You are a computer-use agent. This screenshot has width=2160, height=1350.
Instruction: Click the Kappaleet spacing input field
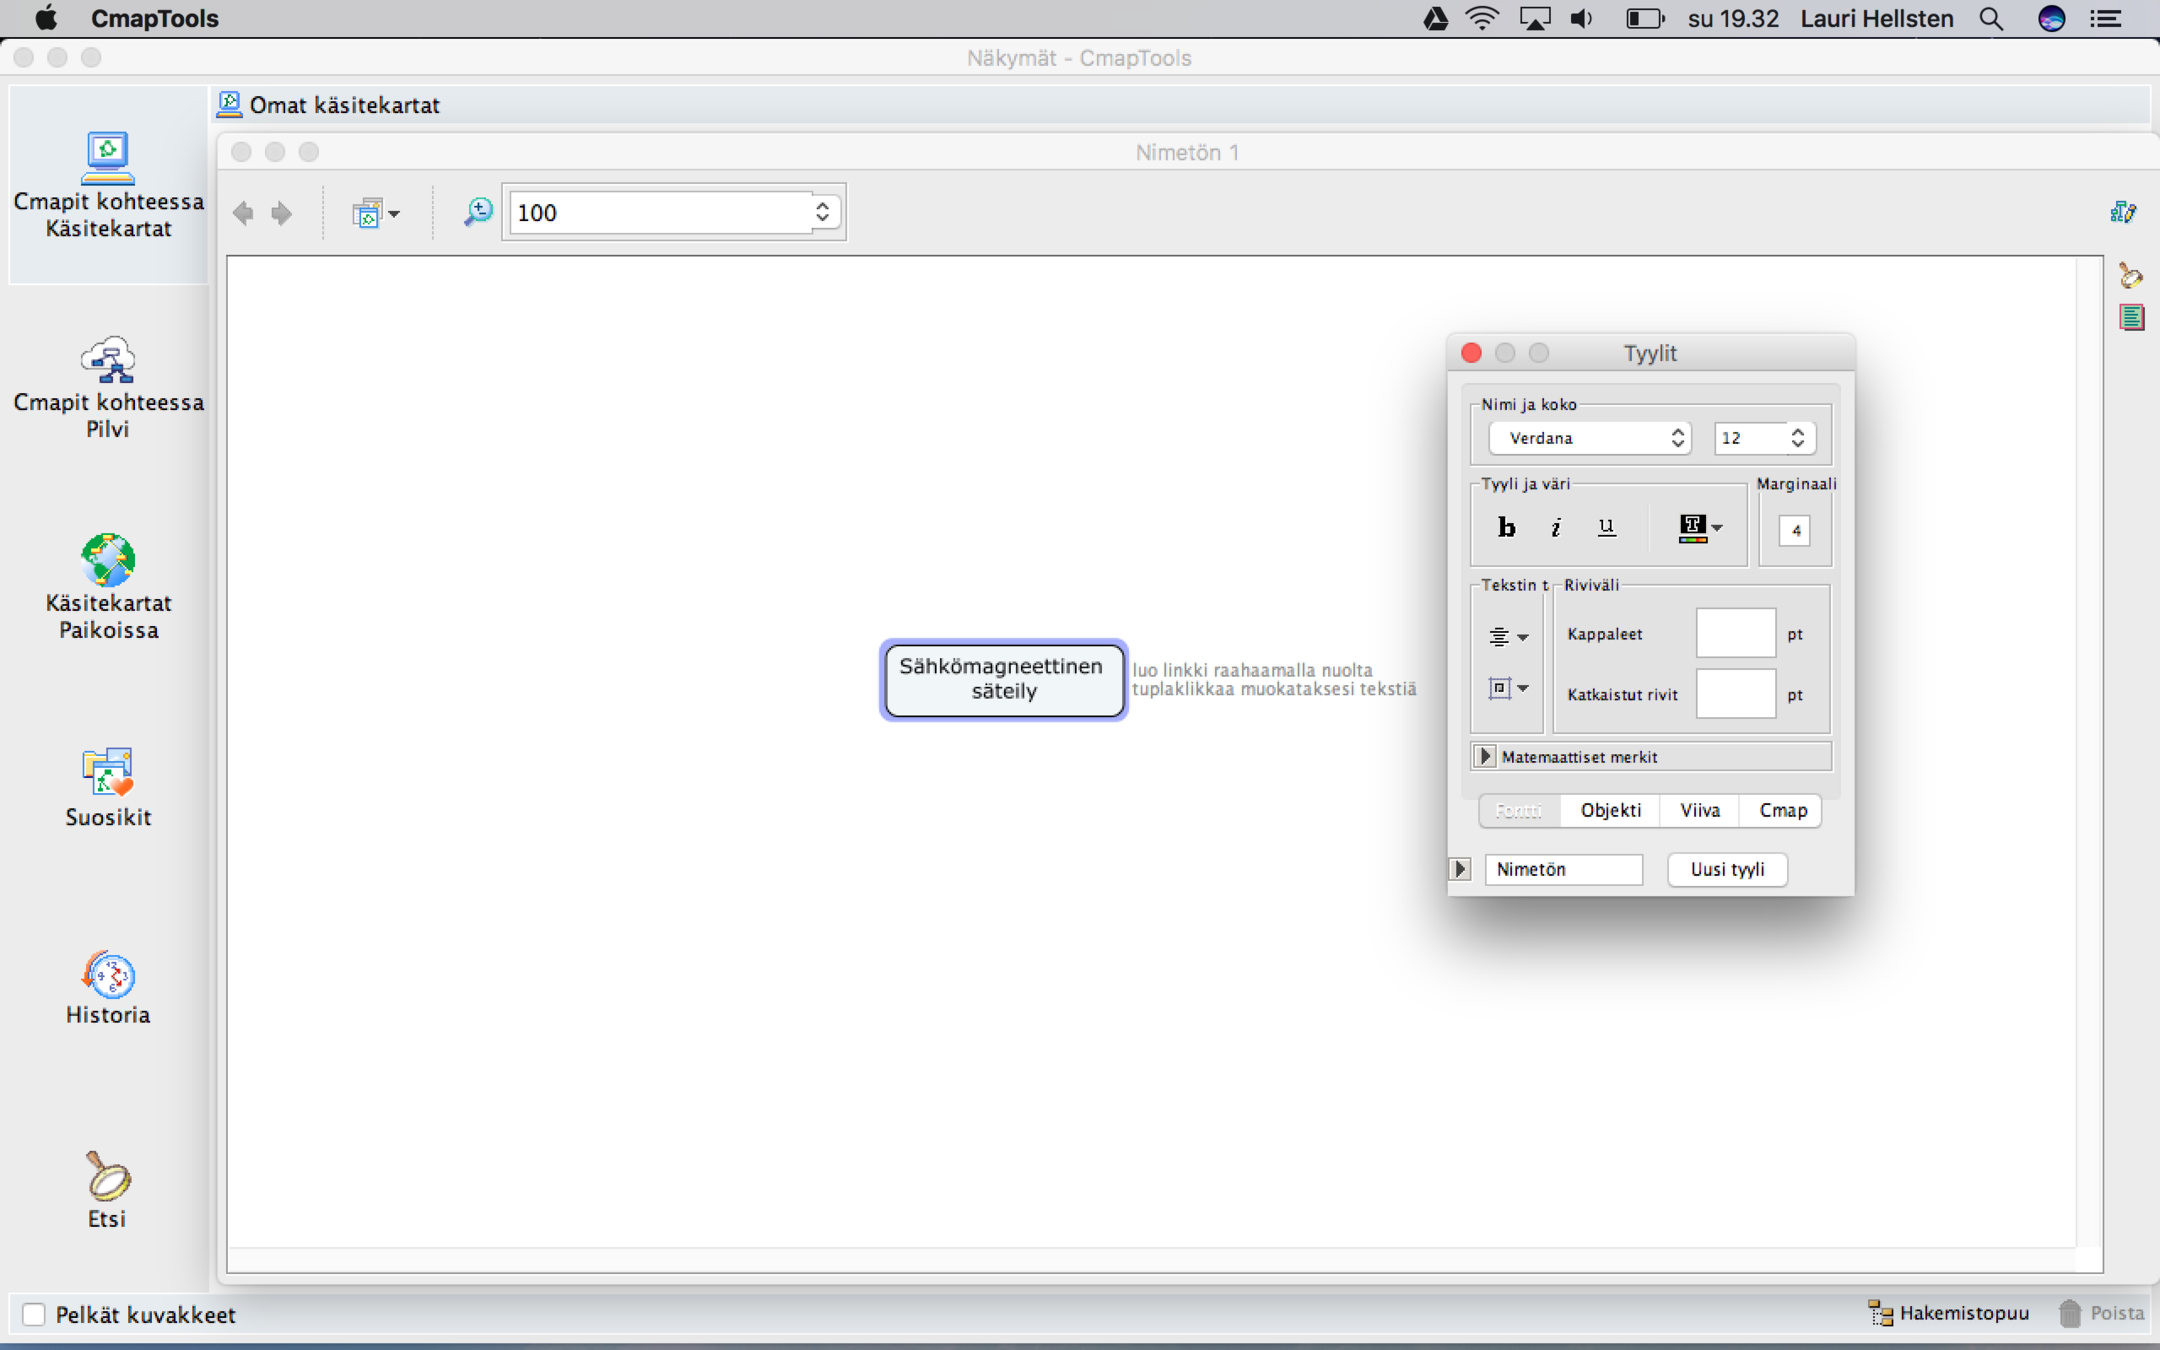coord(1735,633)
